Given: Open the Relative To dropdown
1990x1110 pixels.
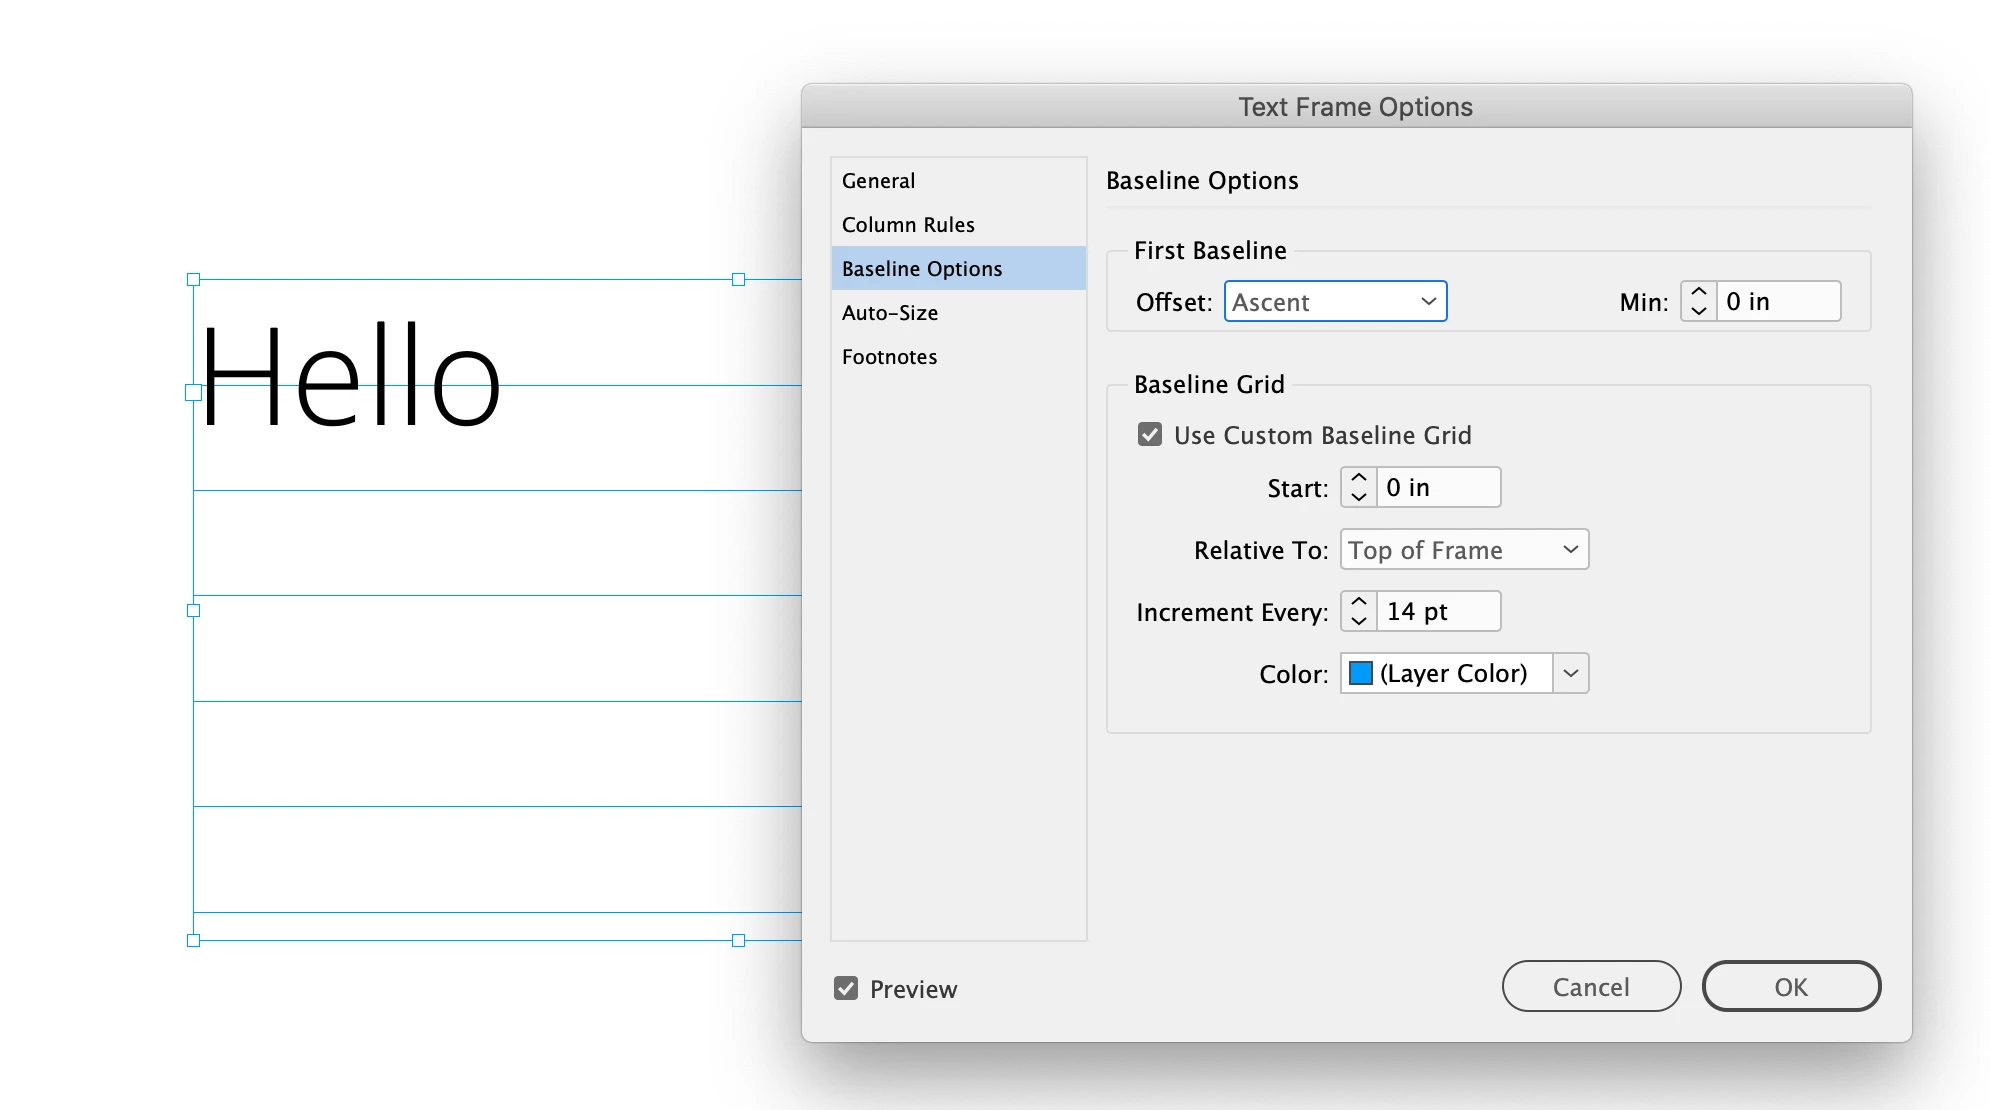Looking at the screenshot, I should click(1464, 550).
